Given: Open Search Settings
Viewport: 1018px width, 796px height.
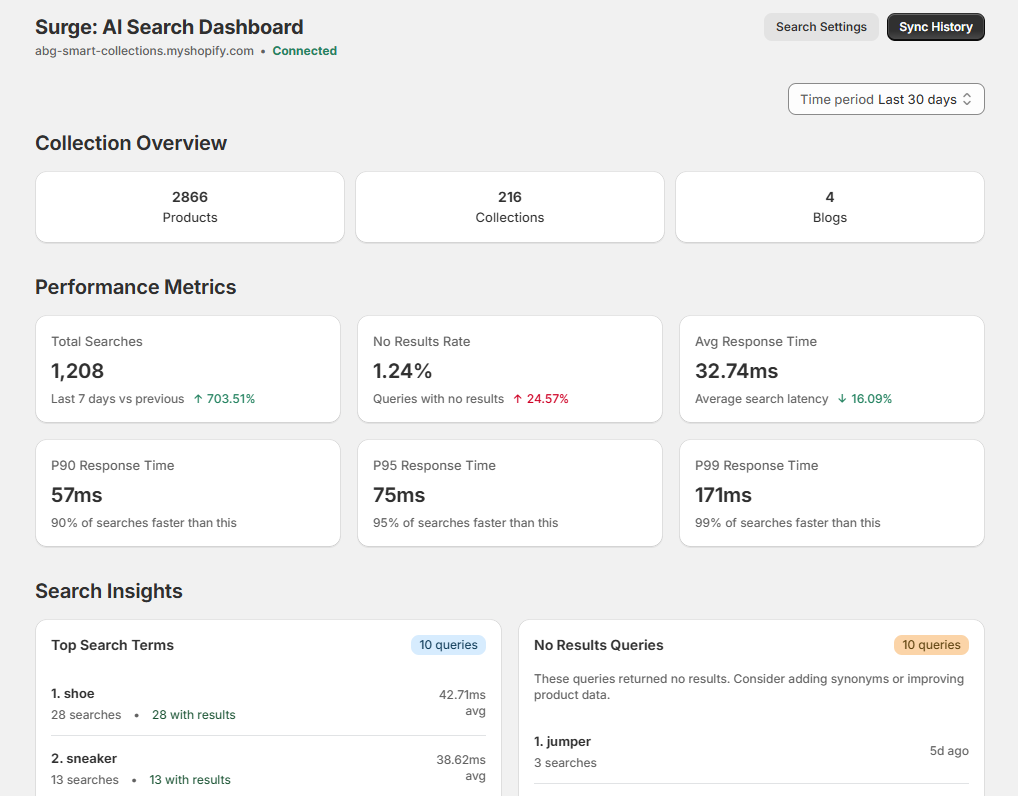Looking at the screenshot, I should (821, 27).
